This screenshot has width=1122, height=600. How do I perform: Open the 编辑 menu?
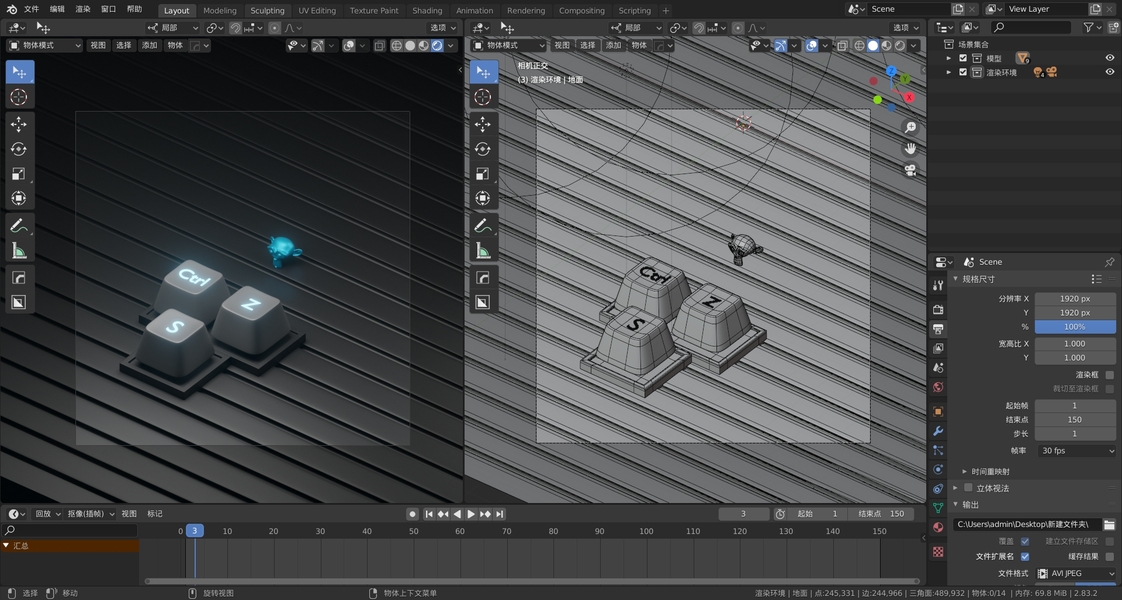(x=57, y=9)
